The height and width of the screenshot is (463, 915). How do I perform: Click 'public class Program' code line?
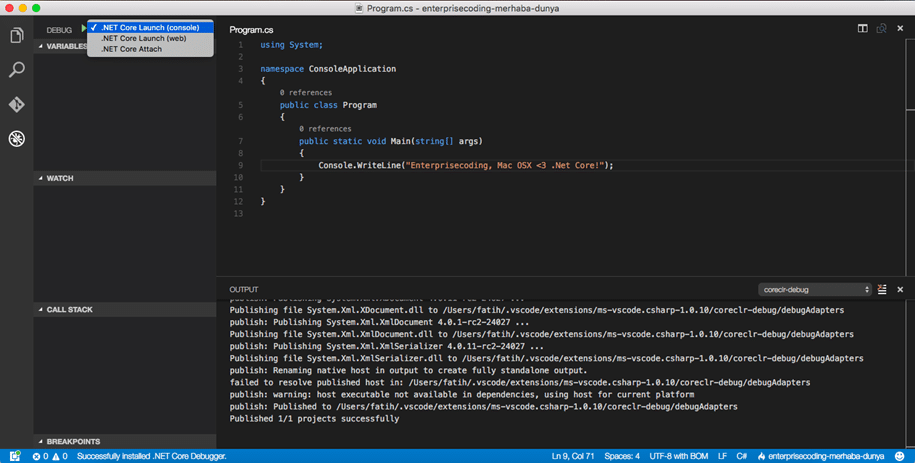pyautogui.click(x=328, y=105)
